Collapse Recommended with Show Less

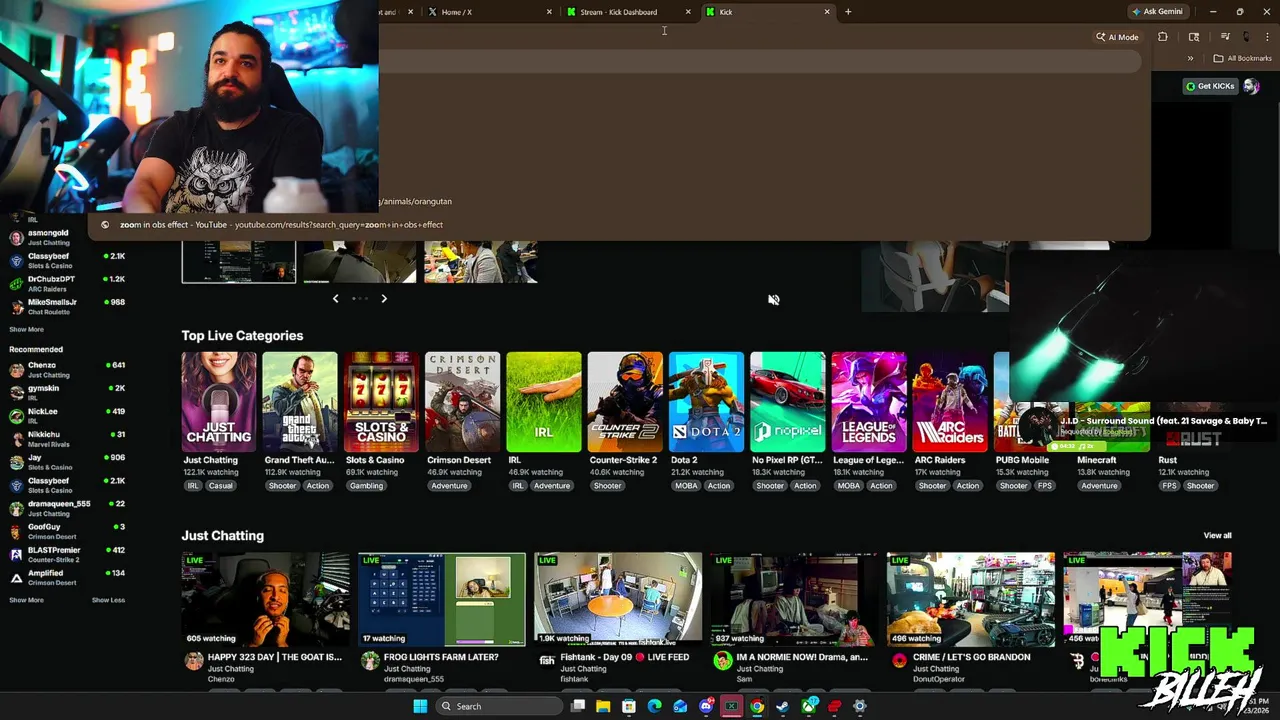[108, 600]
